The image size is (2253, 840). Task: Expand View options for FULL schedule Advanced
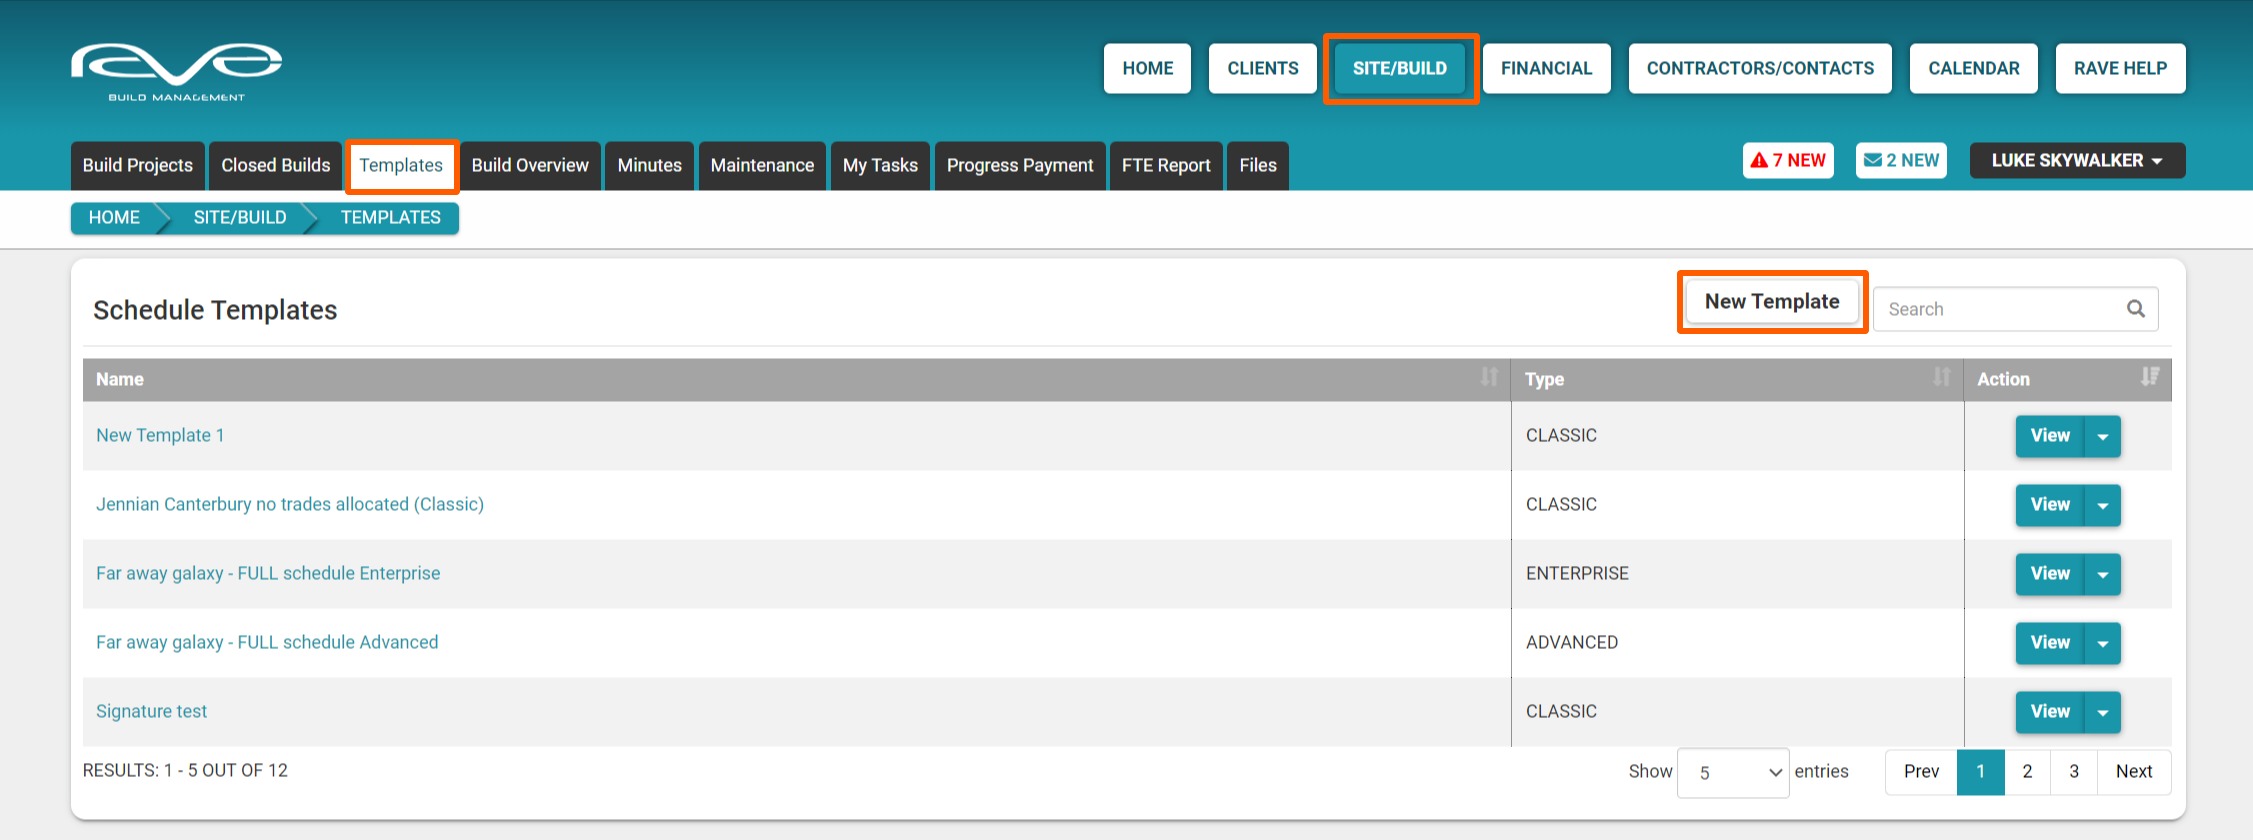pos(2102,643)
